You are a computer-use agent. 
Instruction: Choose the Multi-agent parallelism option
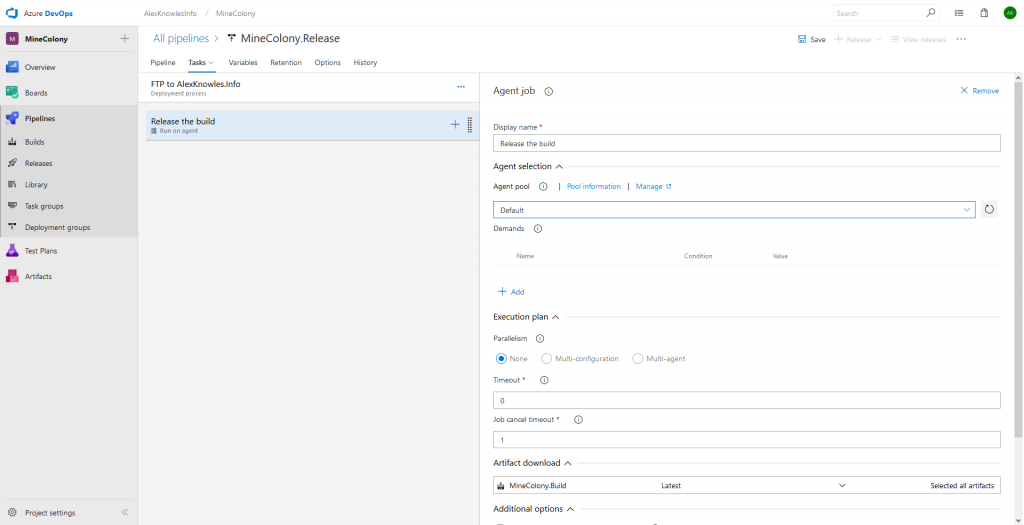tap(638, 358)
